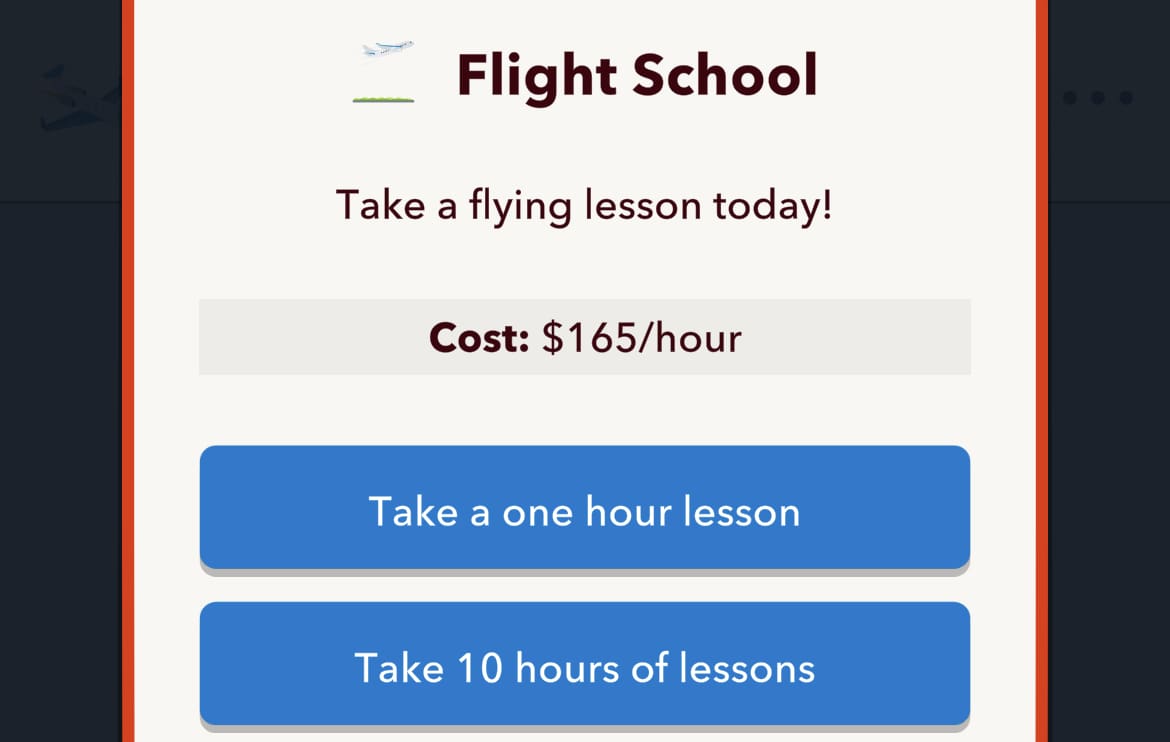1170x742 pixels.
Task: Select the upper blue lesson button
Action: pos(585,511)
